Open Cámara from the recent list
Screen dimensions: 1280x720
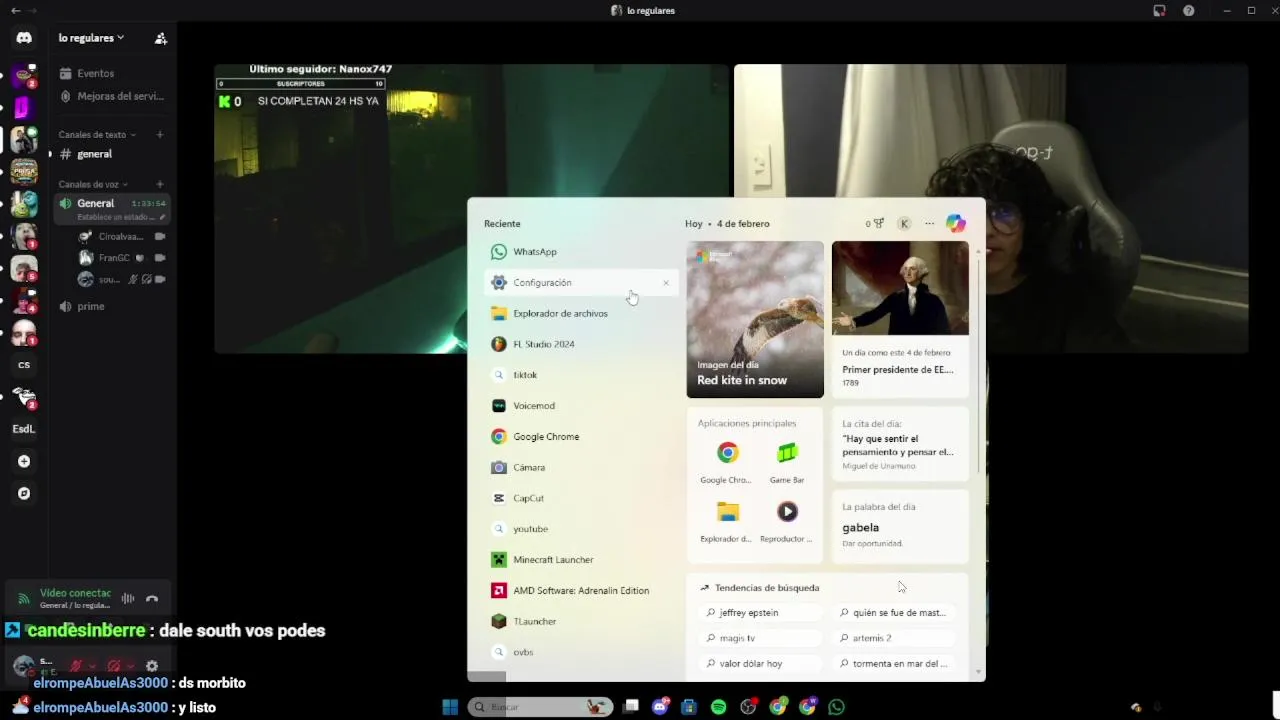[x=580, y=468]
